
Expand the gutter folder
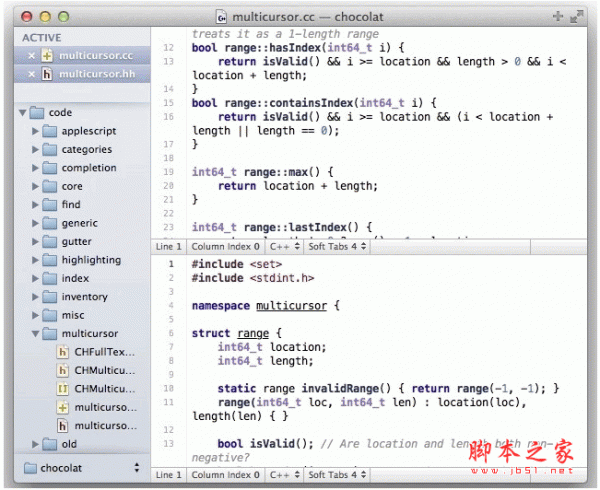point(36,242)
